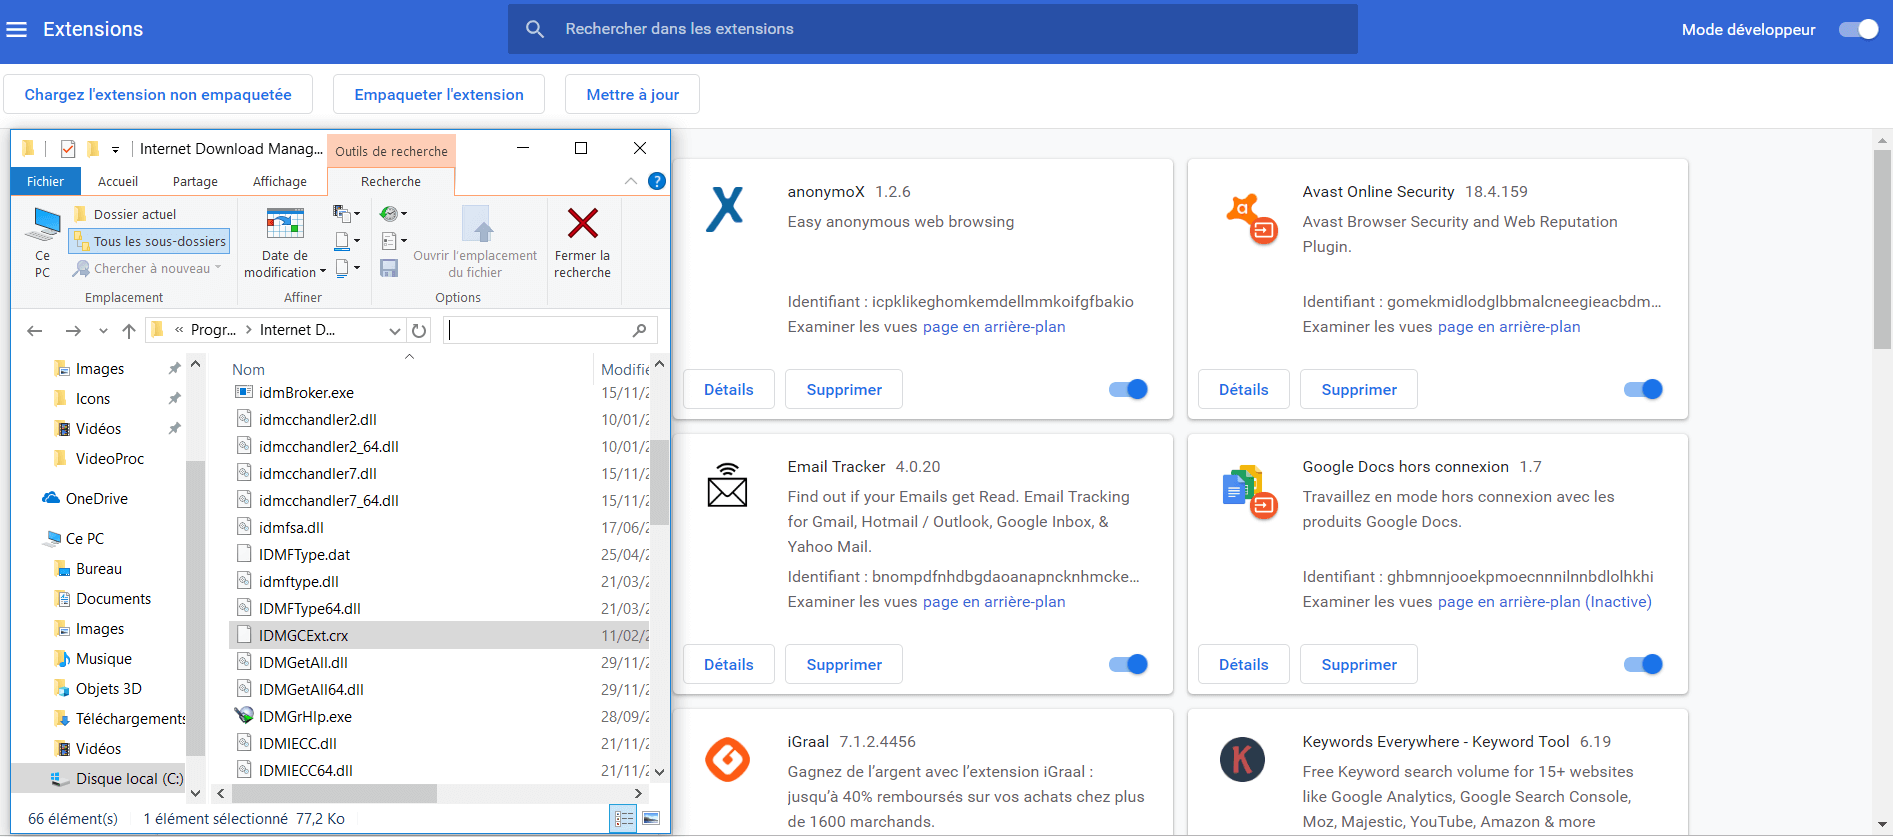This screenshot has height=837, width=1893.
Task: Toggle Mode développeur switch
Action: coord(1859,30)
